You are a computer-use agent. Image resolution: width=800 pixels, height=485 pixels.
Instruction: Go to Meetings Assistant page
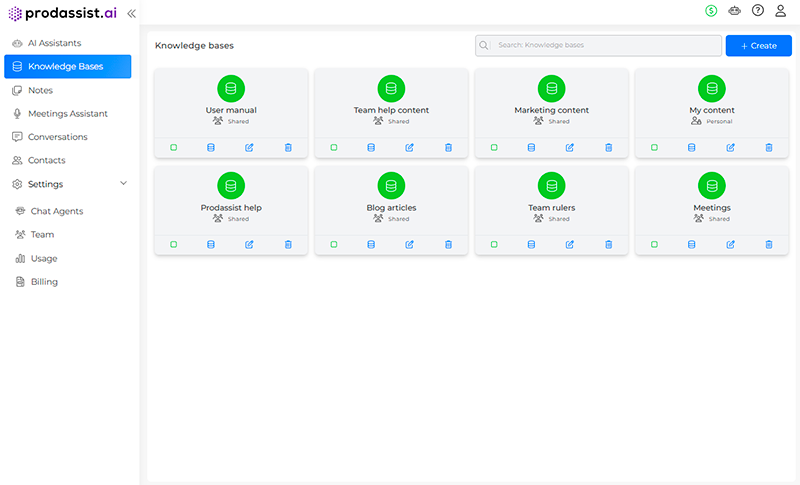tap(67, 114)
